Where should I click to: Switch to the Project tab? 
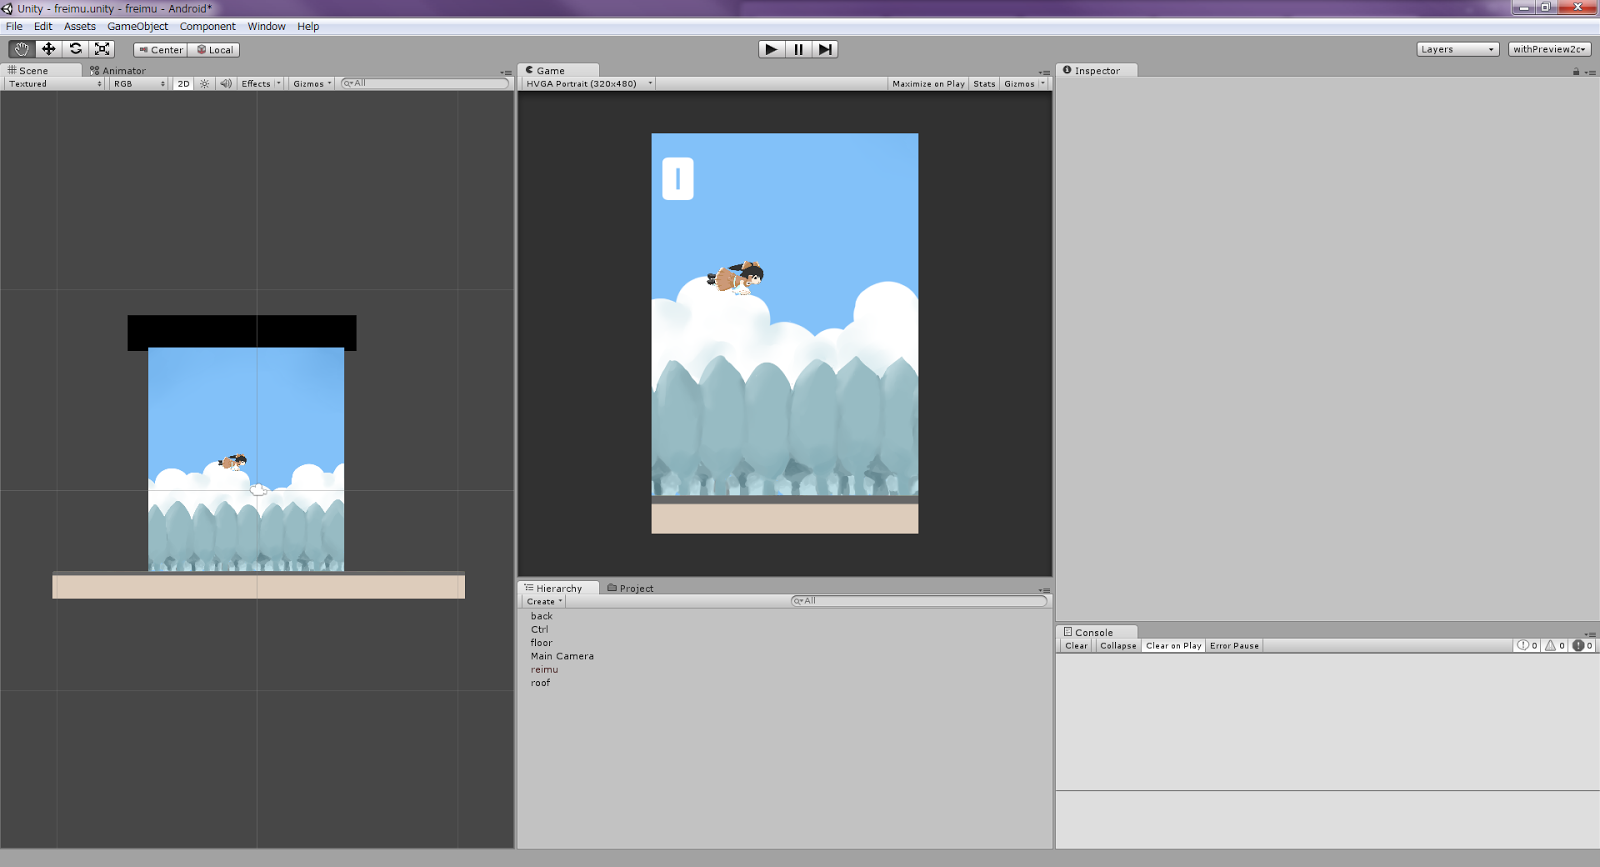[x=631, y=588]
